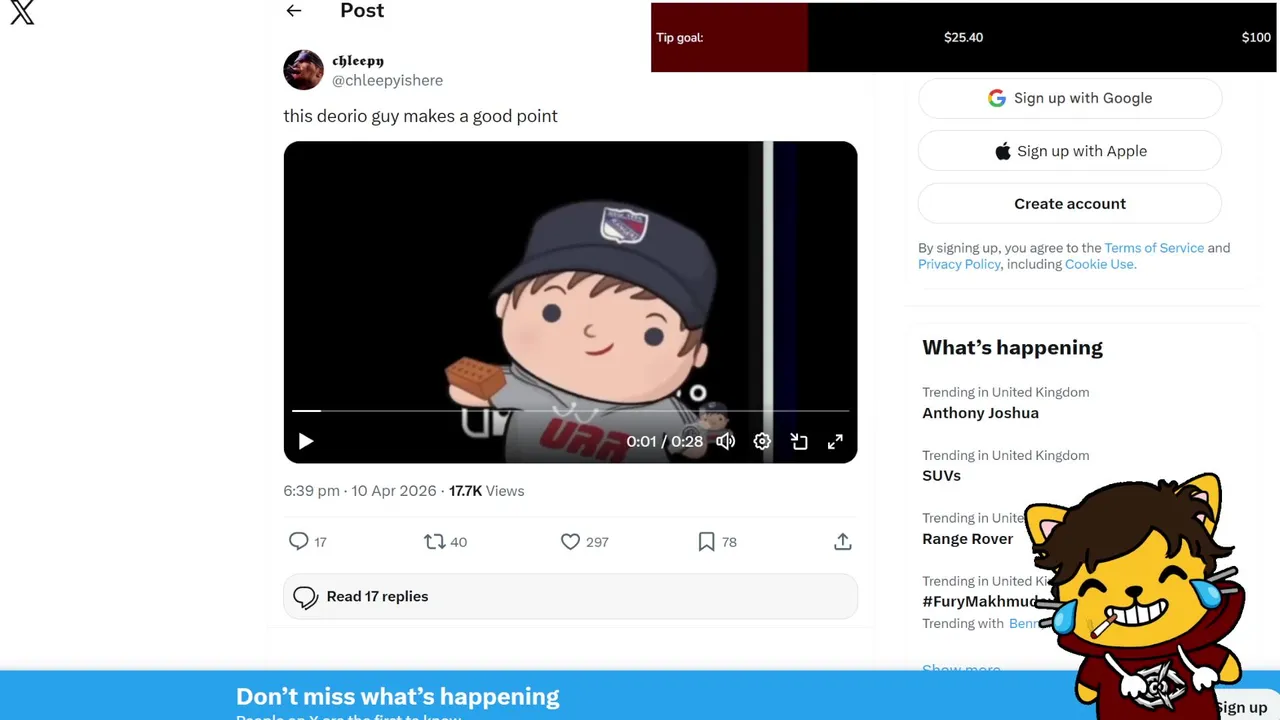Enter fullscreen video mode

coord(835,441)
